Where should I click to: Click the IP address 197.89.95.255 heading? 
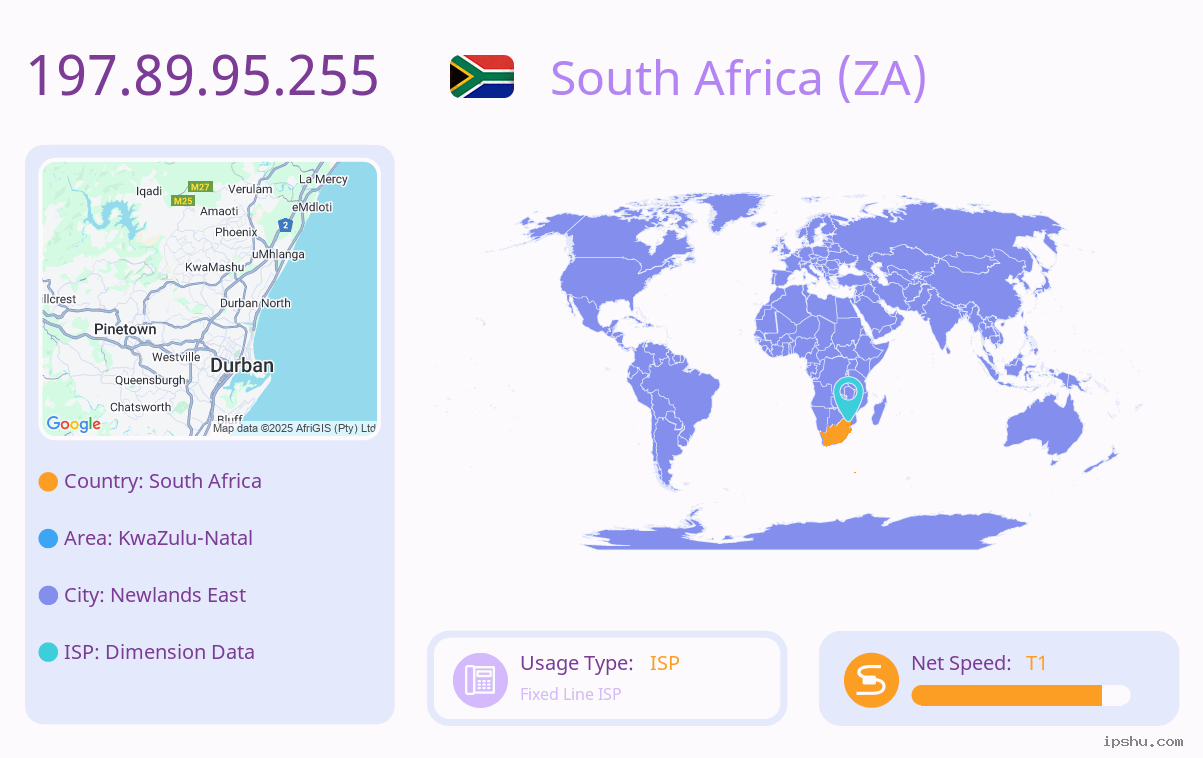203,76
